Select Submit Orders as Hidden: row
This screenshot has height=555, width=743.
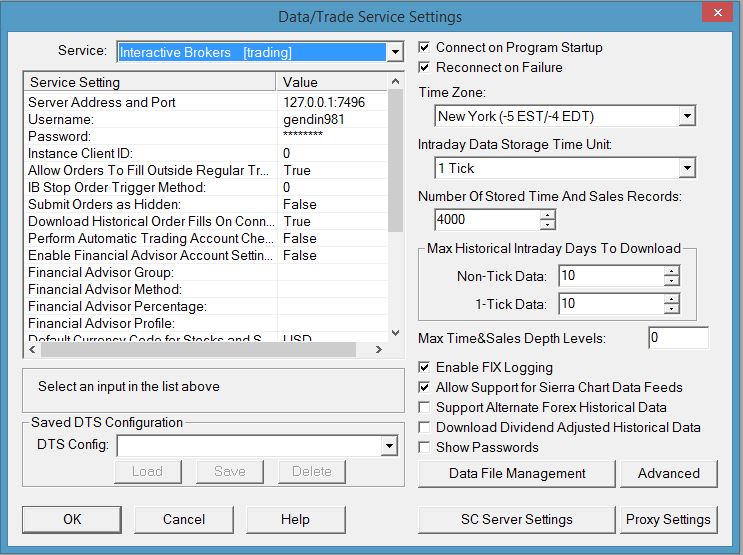(x=206, y=205)
